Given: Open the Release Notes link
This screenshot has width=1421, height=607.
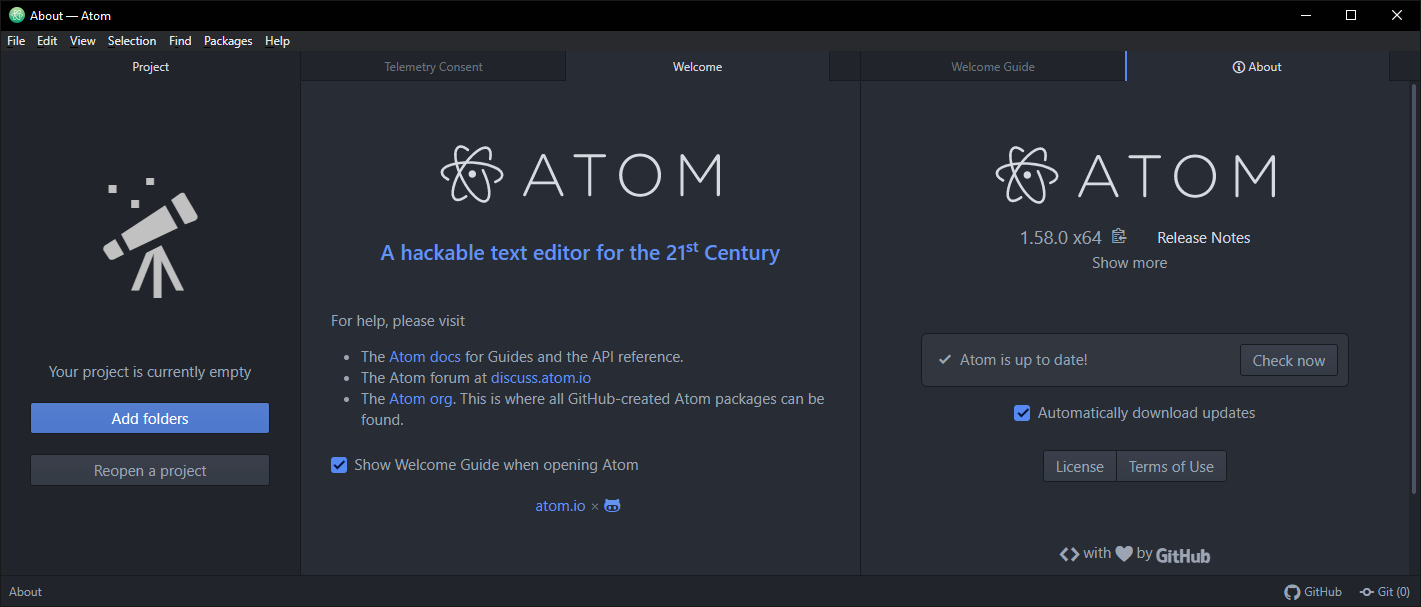Looking at the screenshot, I should pos(1204,238).
